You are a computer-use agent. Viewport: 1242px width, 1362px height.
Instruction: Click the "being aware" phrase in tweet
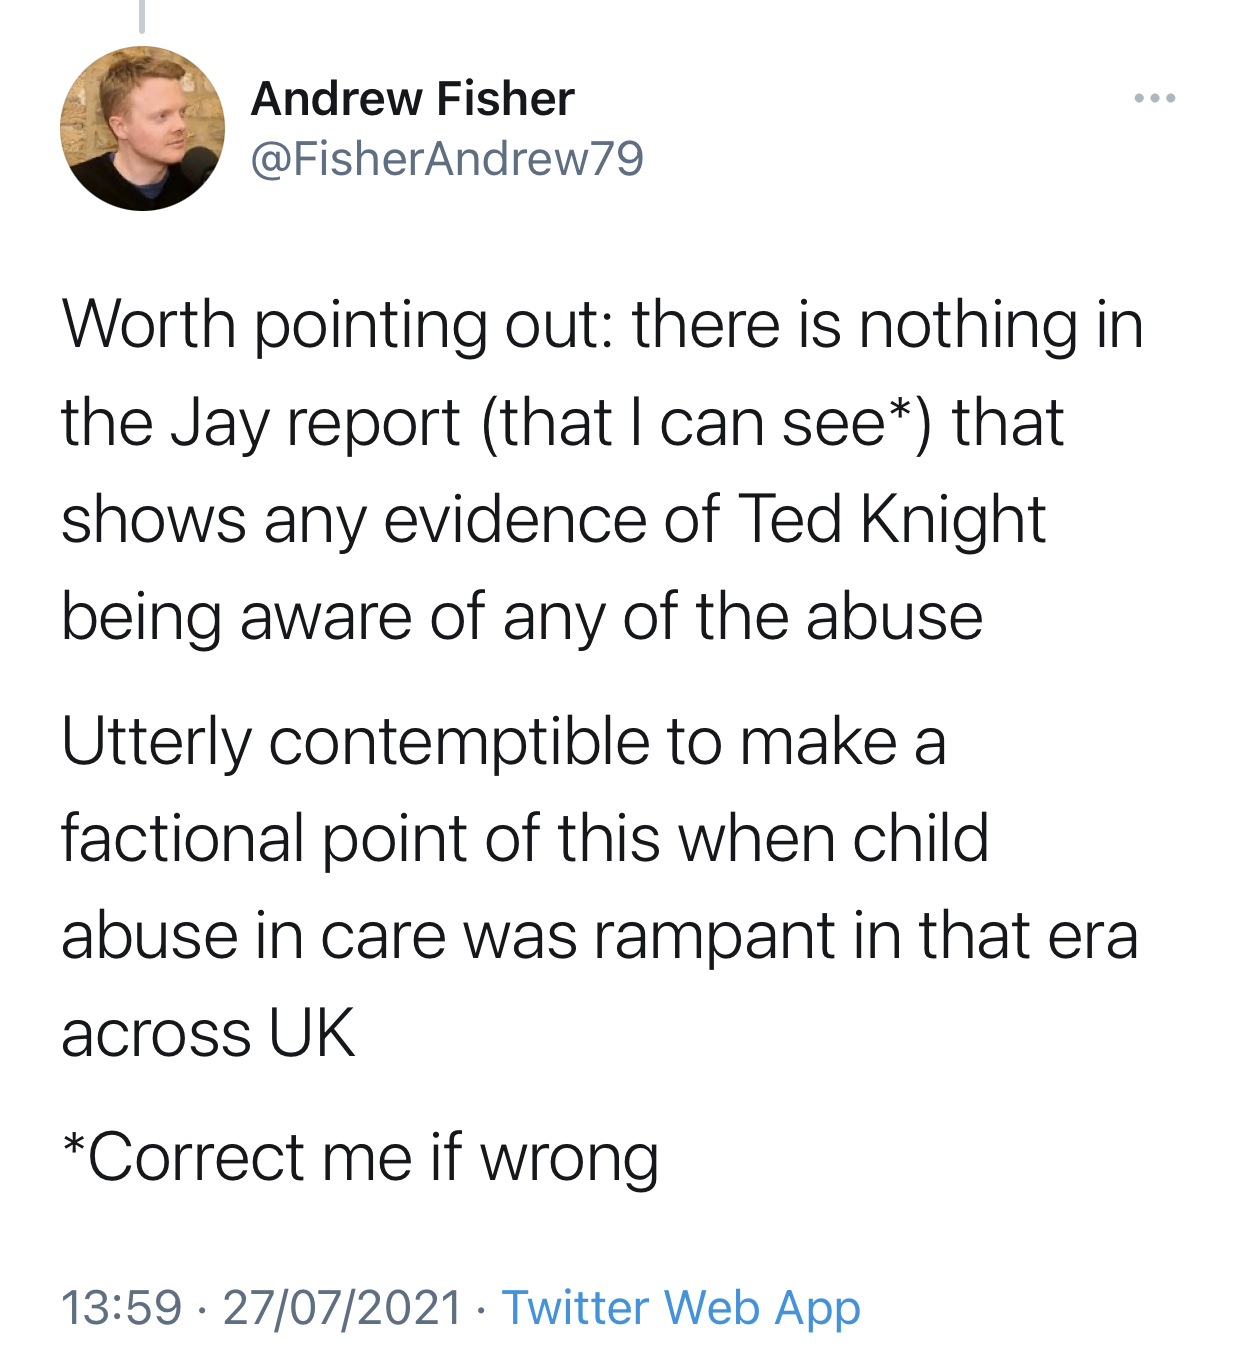[236, 616]
